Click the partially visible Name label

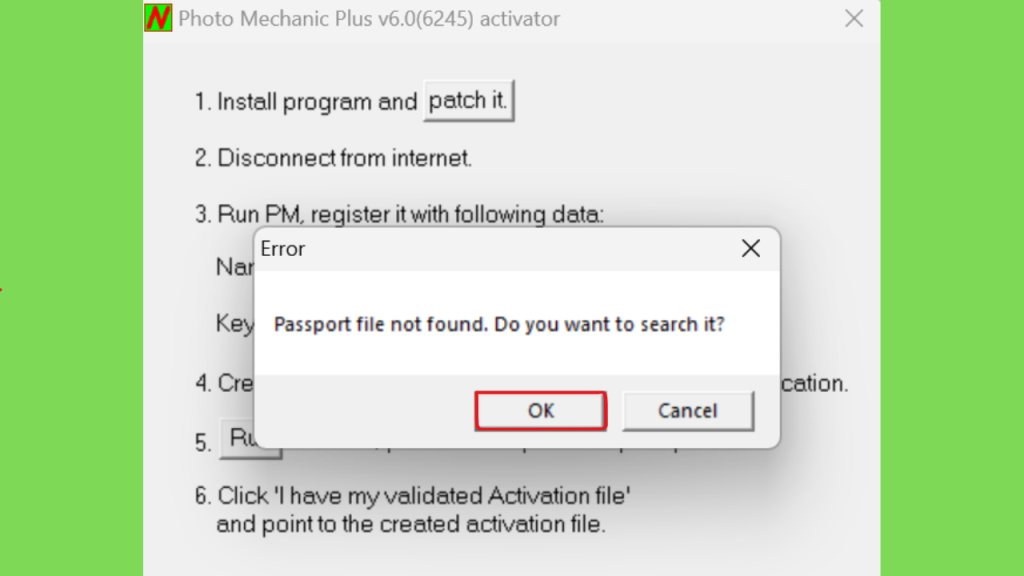click(x=234, y=266)
